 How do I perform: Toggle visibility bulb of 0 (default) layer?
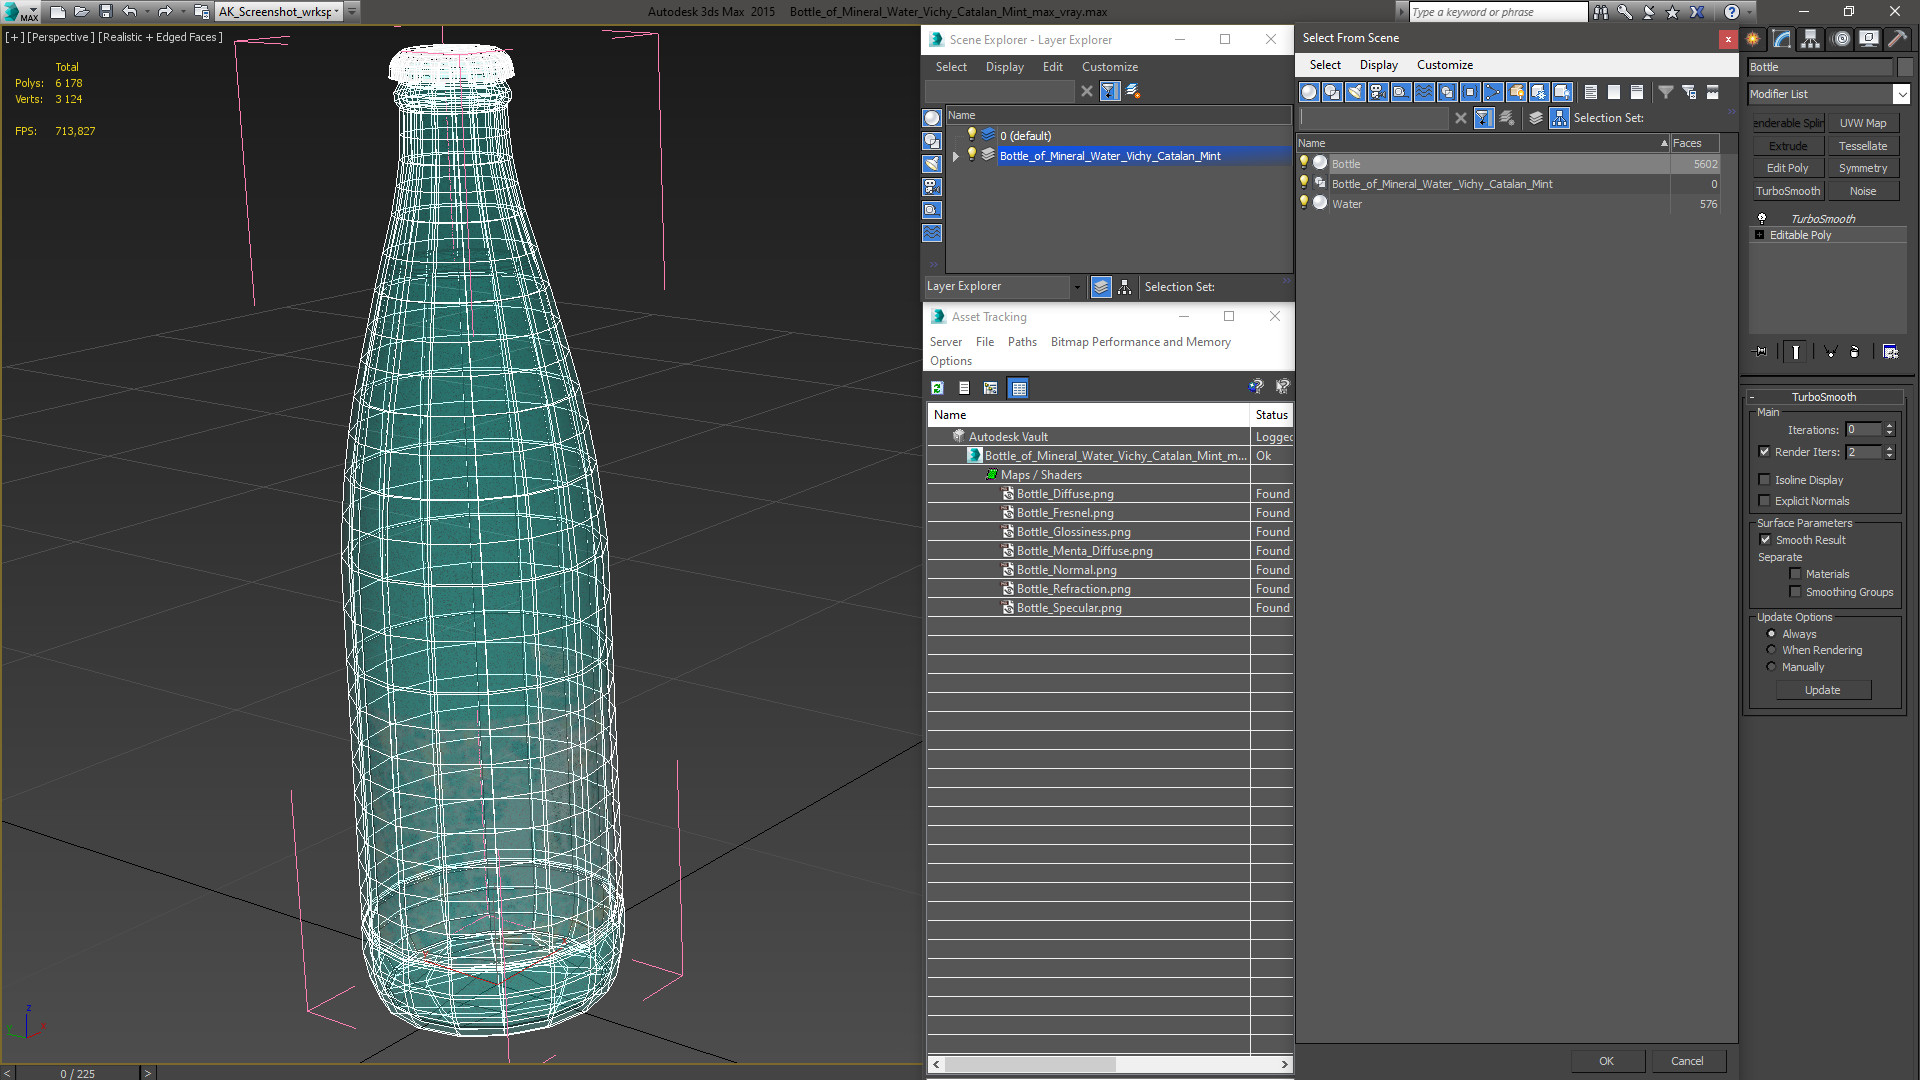coord(971,135)
